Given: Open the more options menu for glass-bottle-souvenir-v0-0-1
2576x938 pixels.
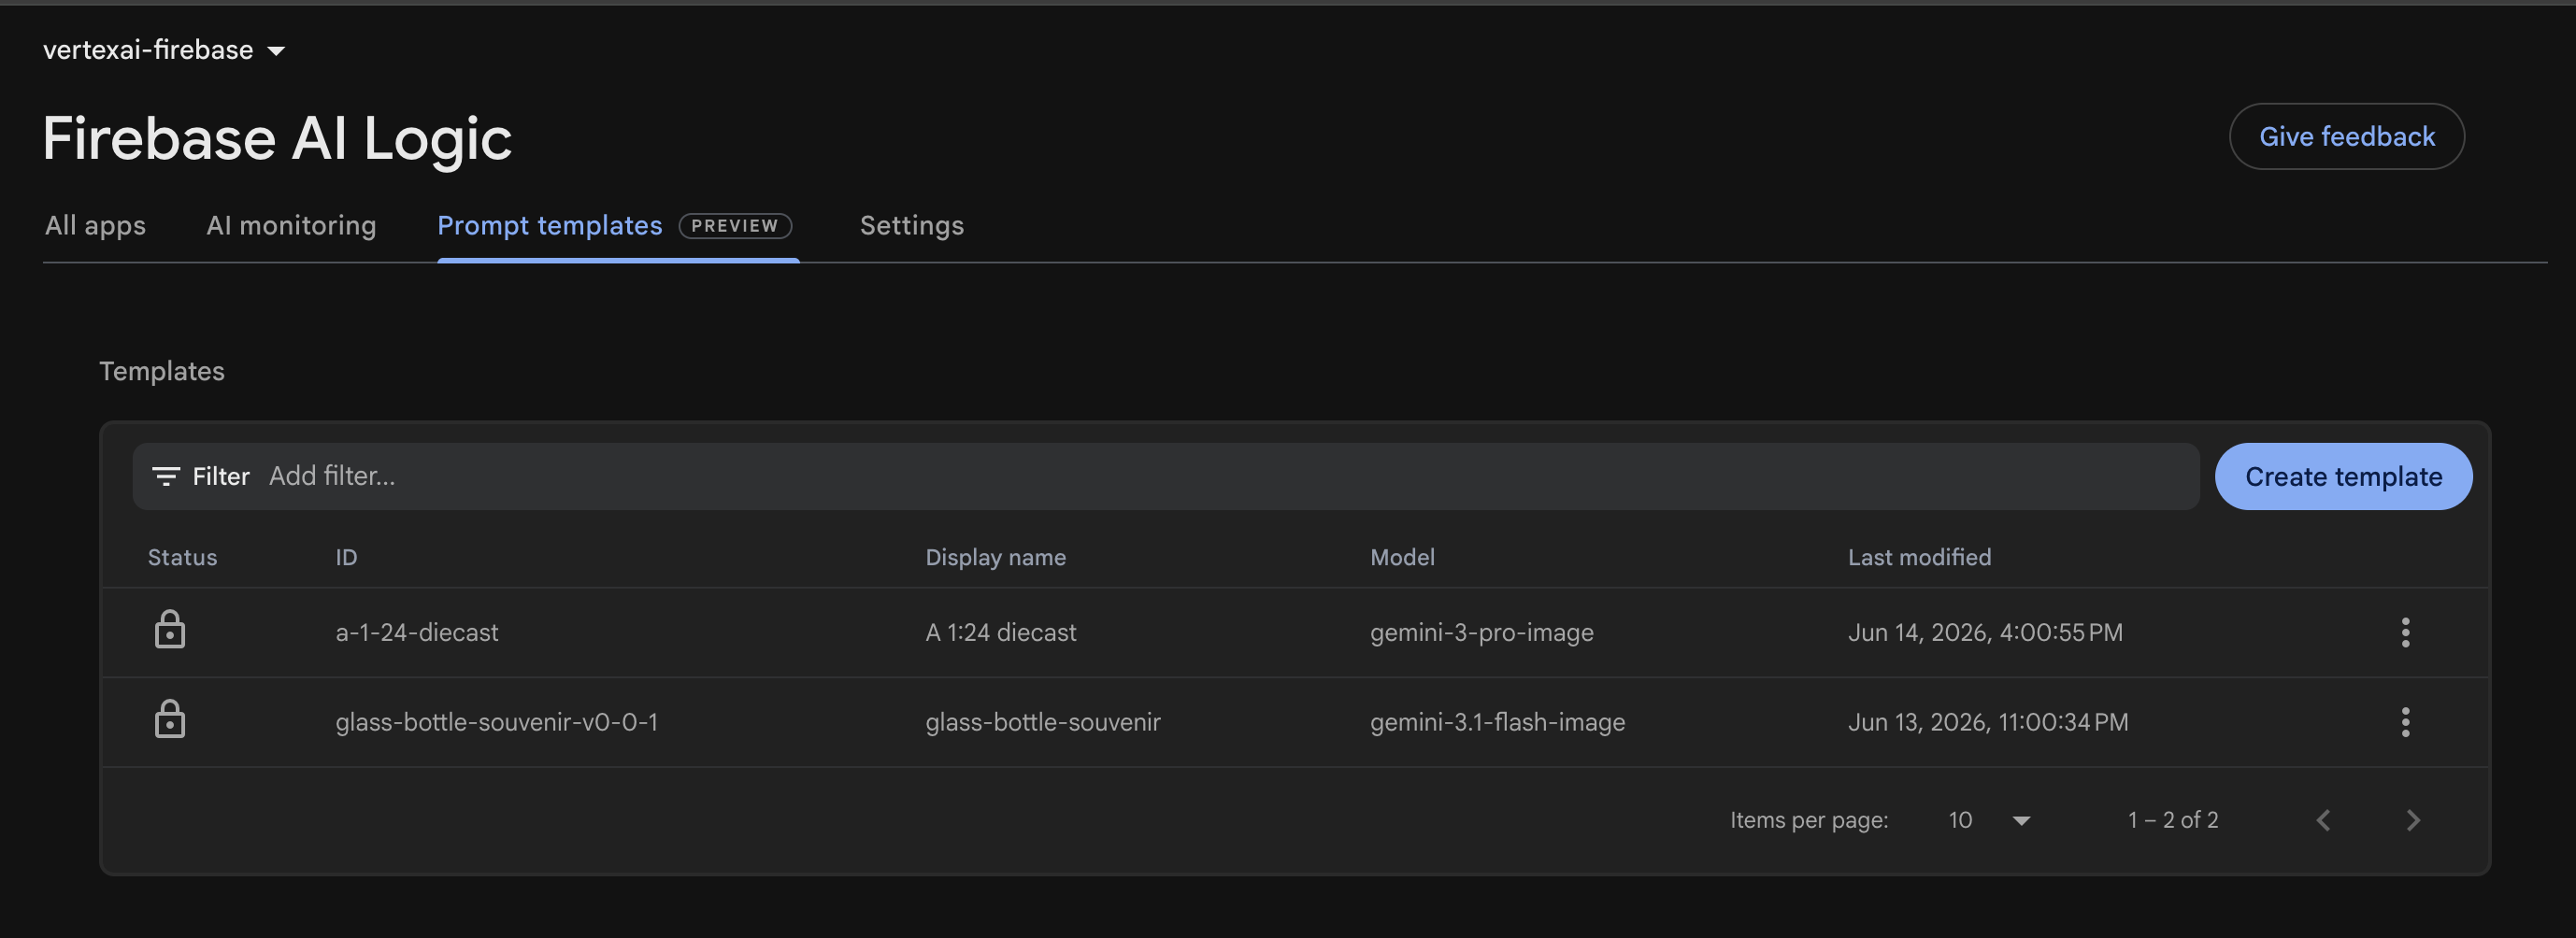Looking at the screenshot, I should [2405, 722].
